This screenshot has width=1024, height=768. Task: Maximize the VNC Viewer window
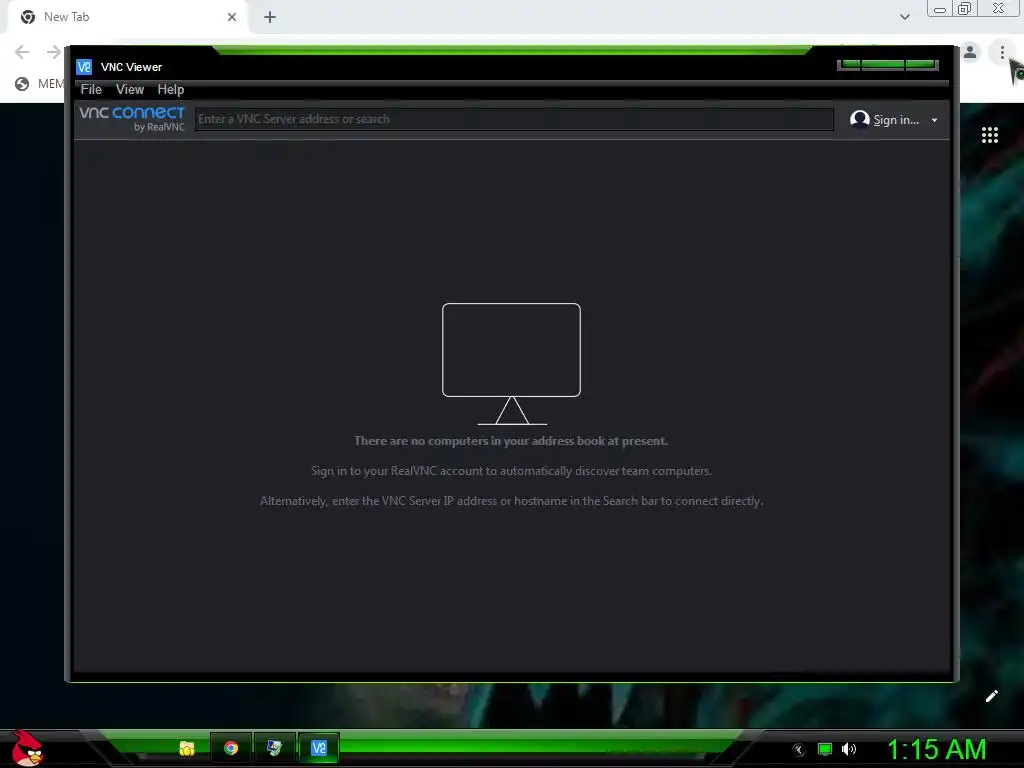point(883,65)
